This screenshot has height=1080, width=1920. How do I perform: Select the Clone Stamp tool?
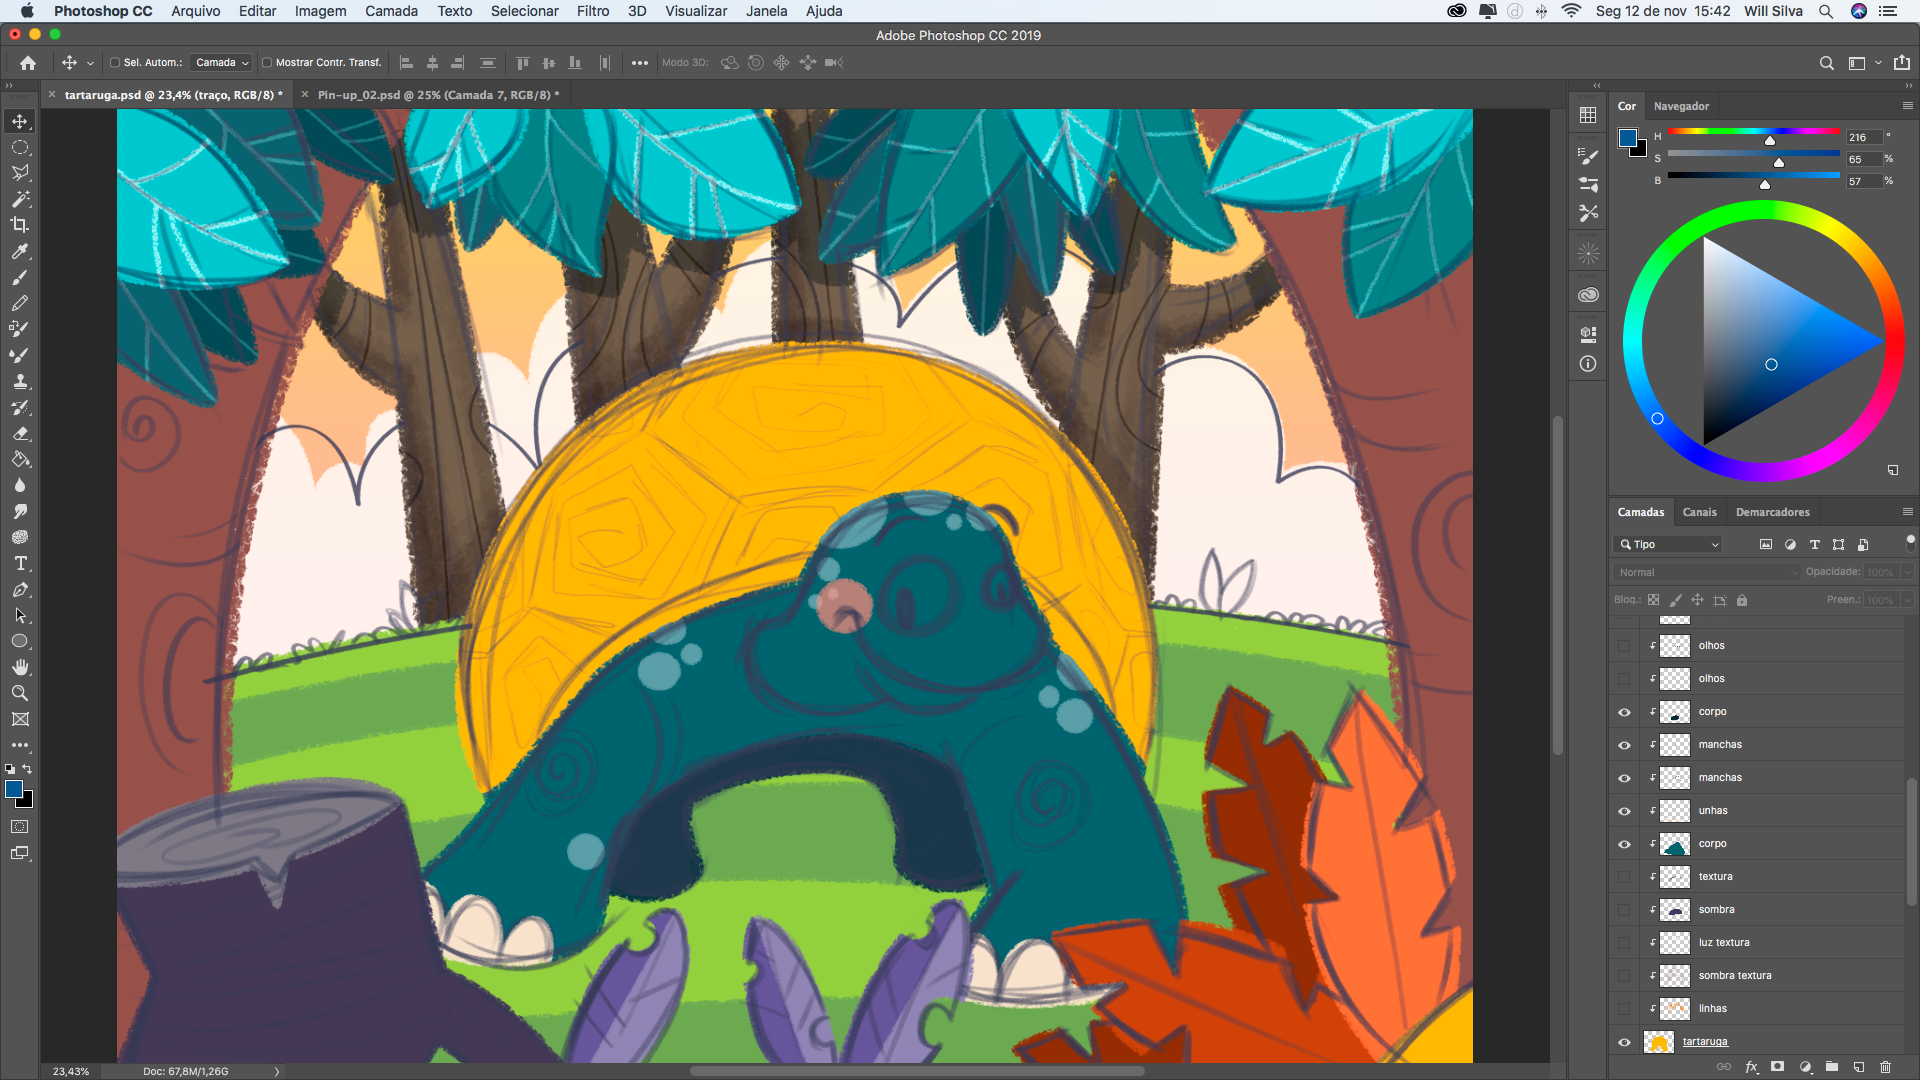(20, 381)
